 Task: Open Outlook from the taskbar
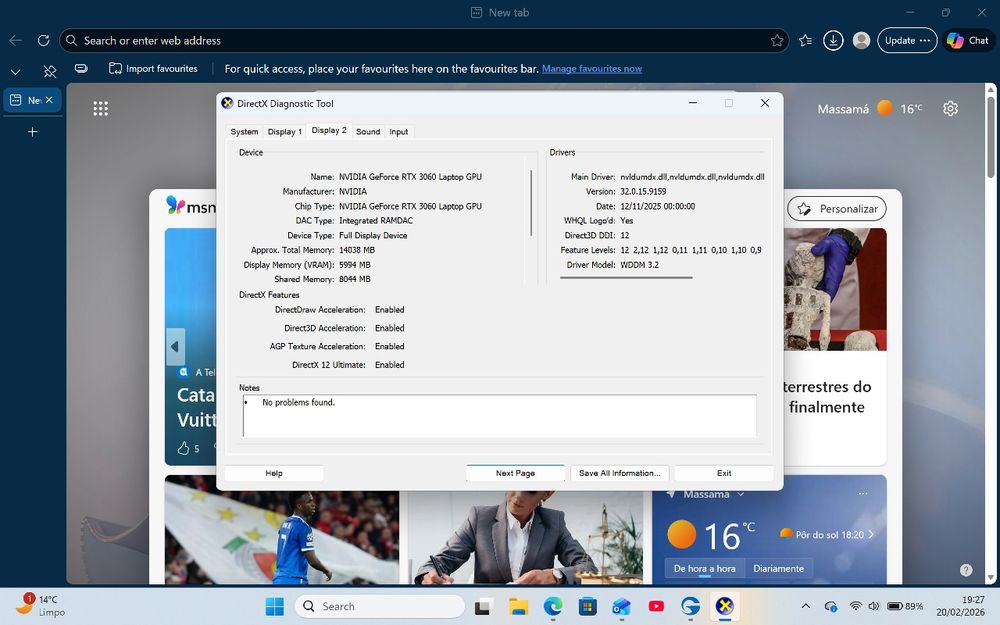point(621,607)
